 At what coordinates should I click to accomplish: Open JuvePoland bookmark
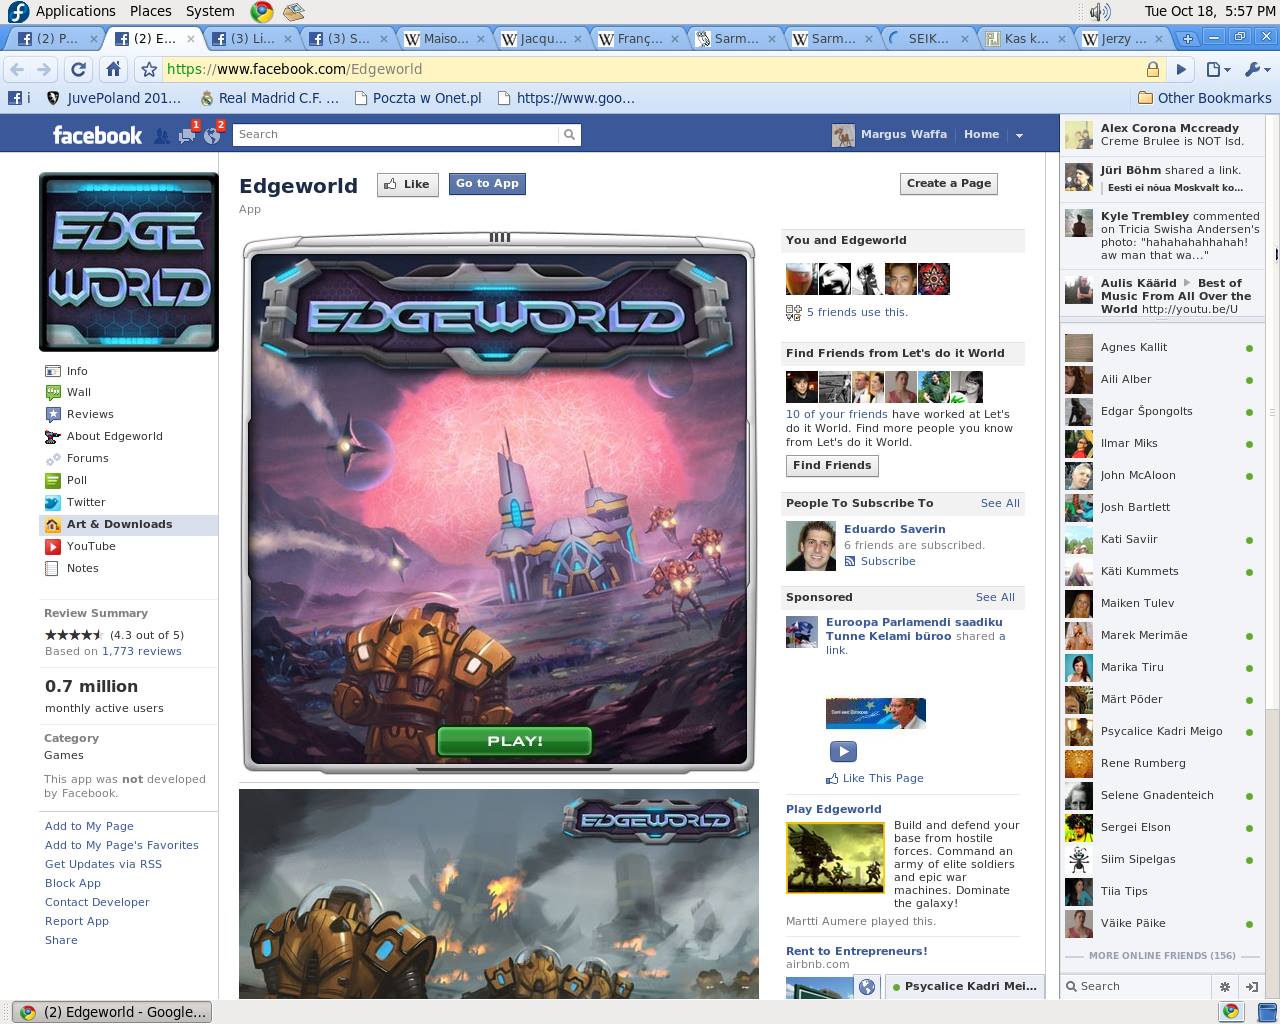point(114,98)
